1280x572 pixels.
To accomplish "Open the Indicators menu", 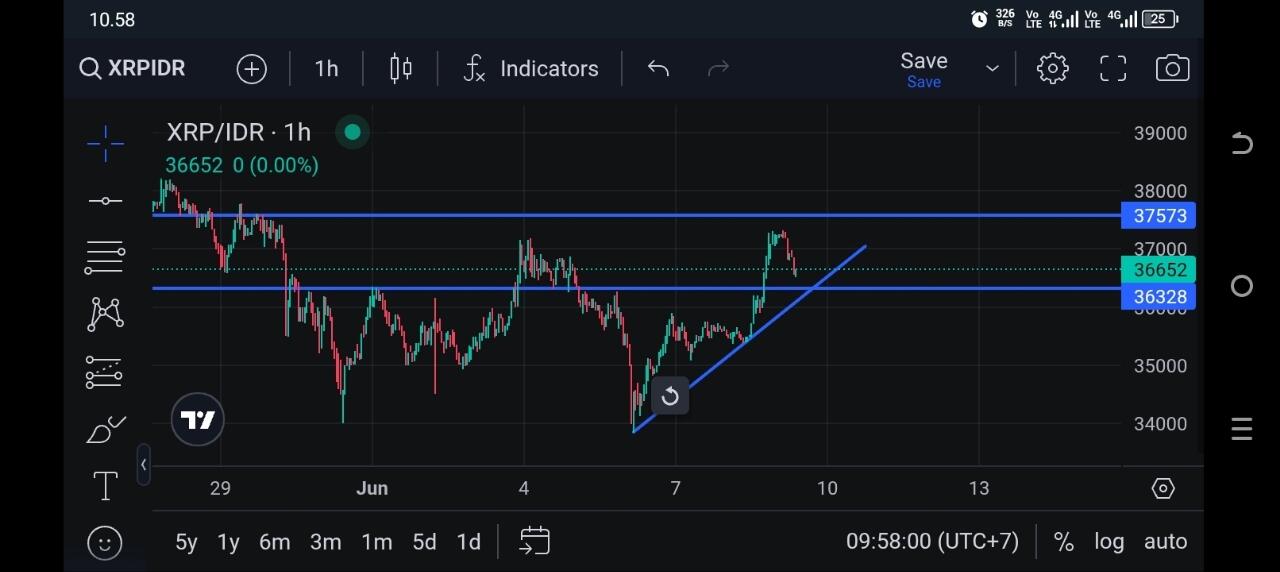I will 531,68.
